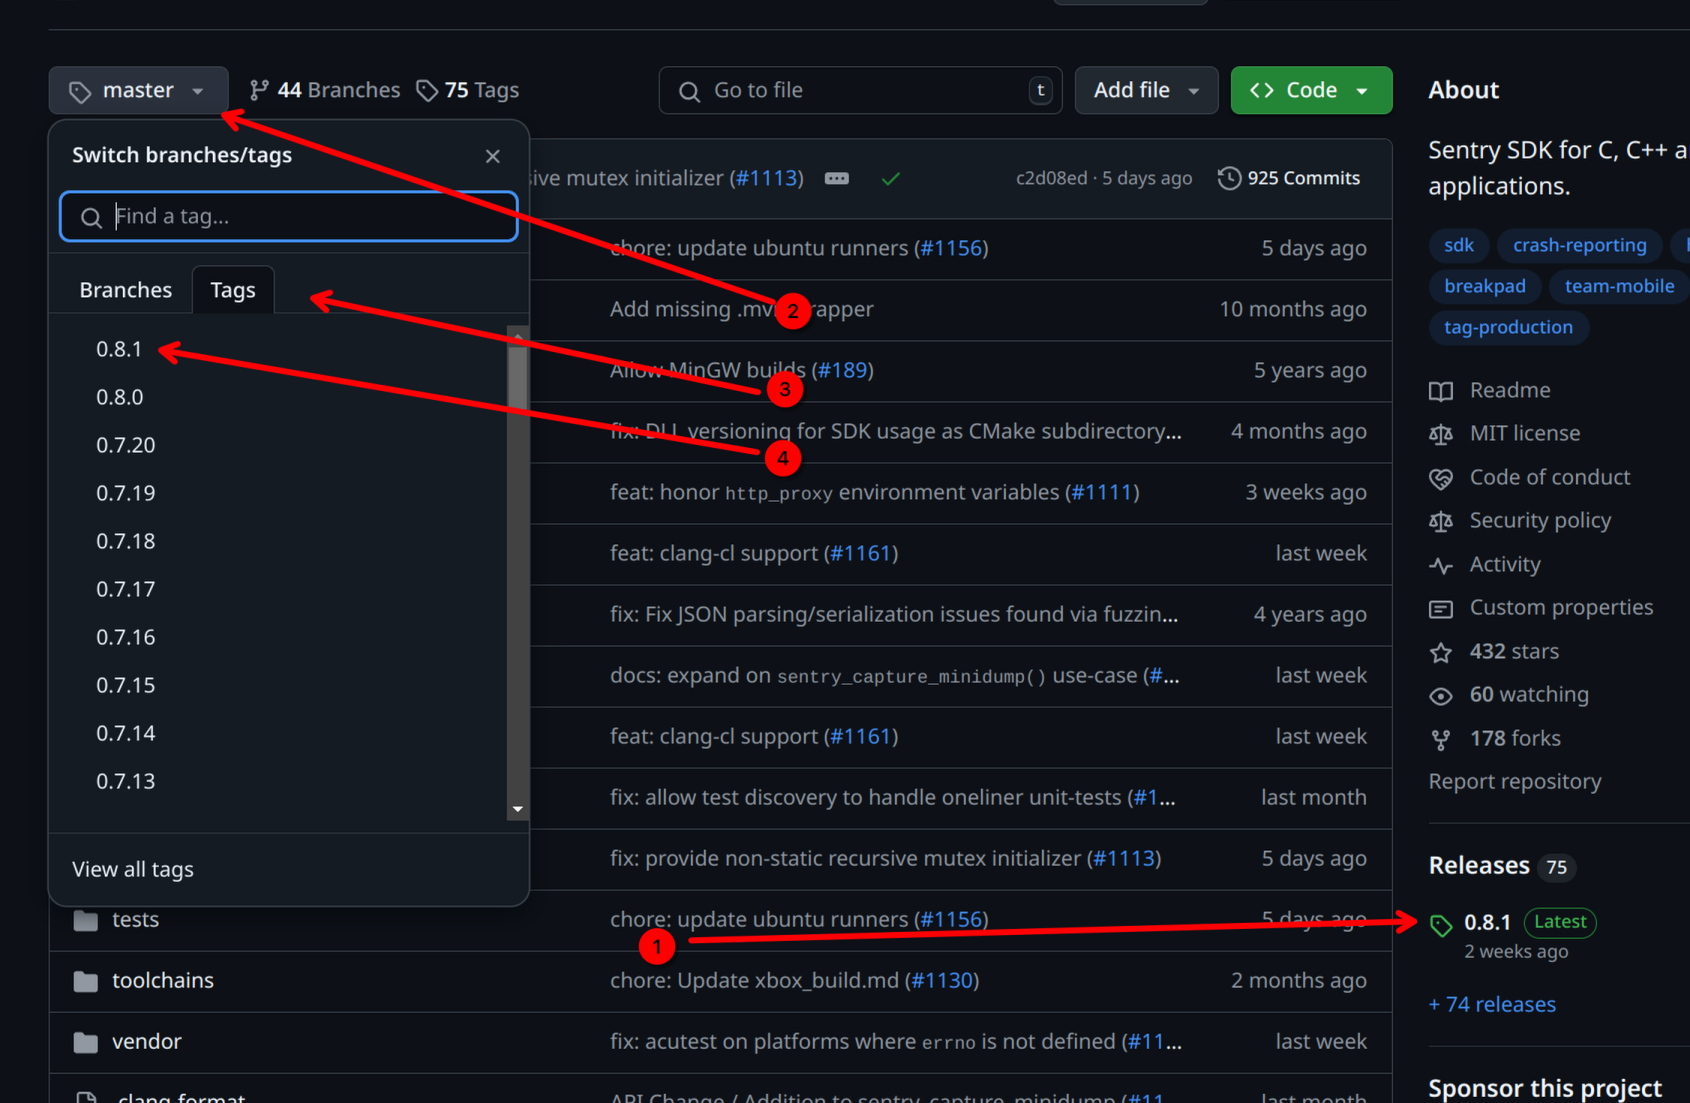This screenshot has width=1690, height=1103.
Task: Focus the Find a tag input
Action: pos(300,216)
